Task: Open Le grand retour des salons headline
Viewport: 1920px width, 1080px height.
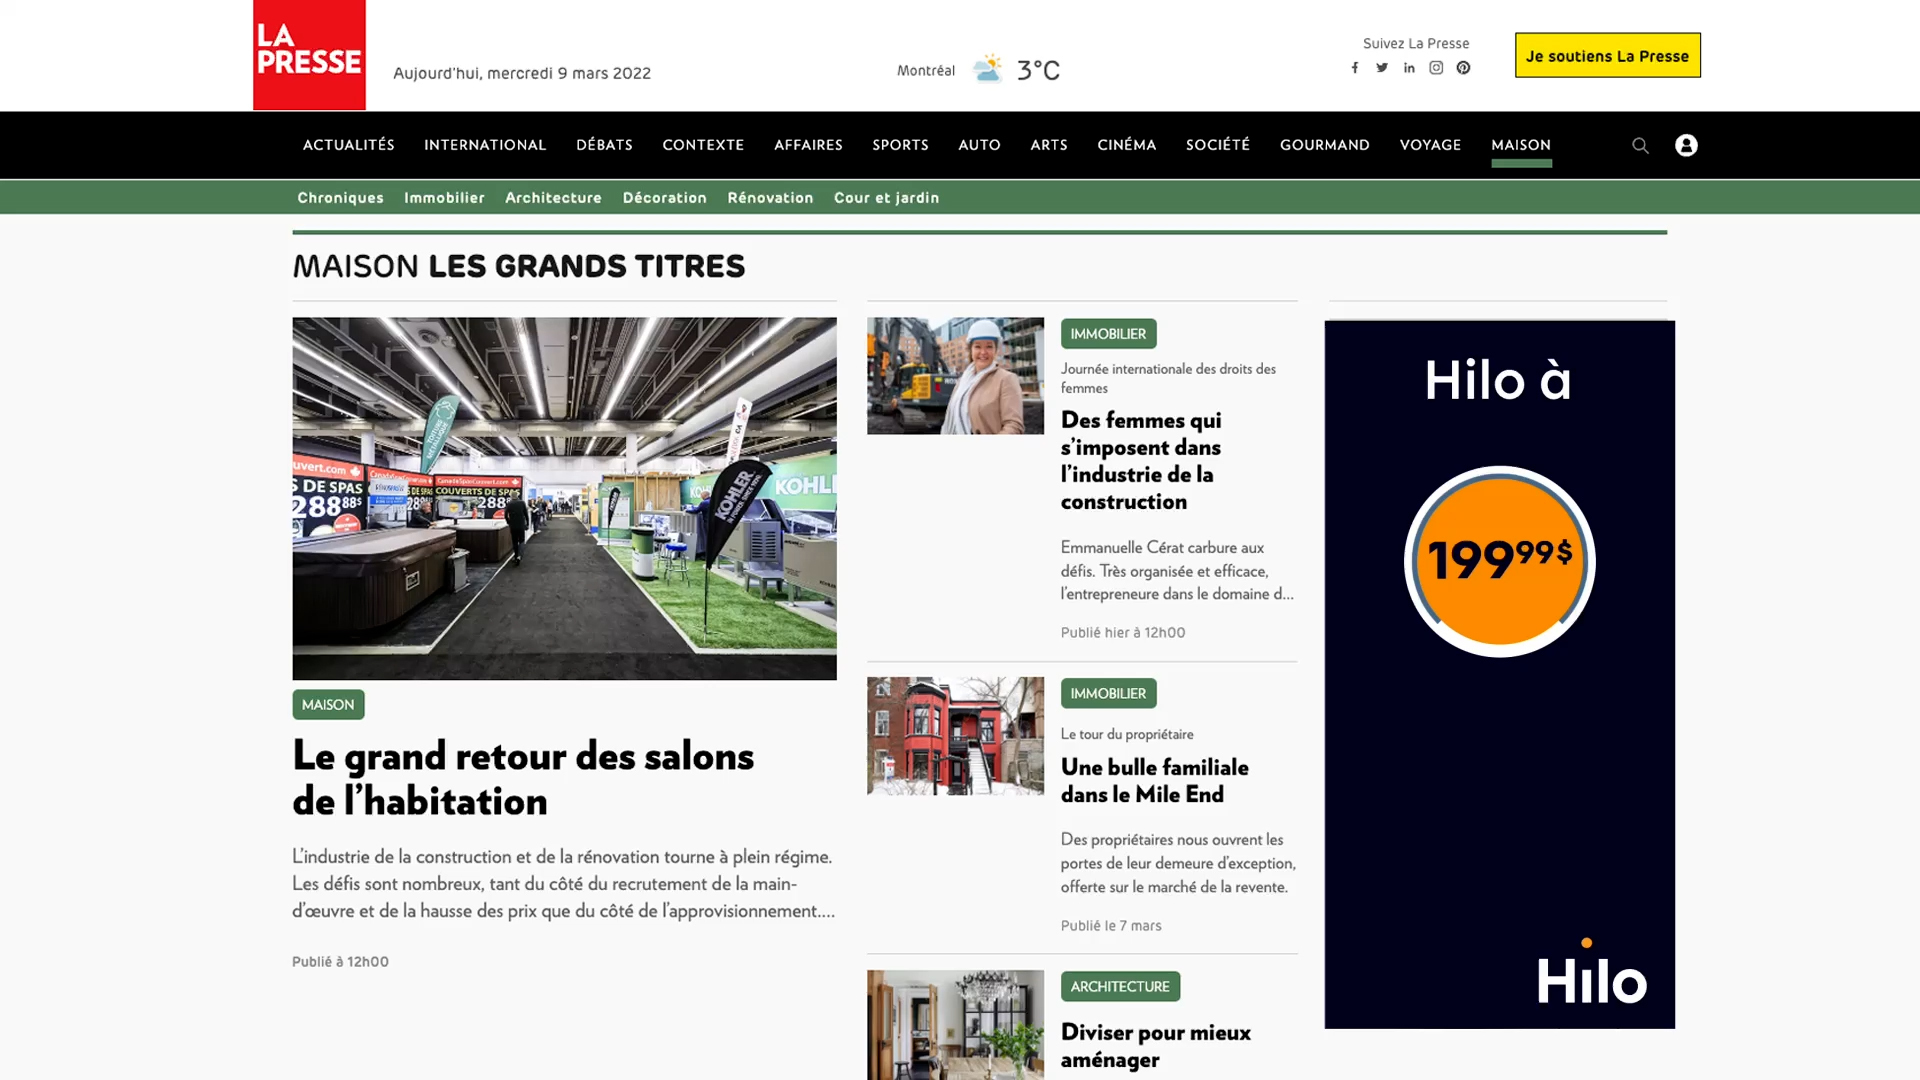Action: [x=522, y=778]
